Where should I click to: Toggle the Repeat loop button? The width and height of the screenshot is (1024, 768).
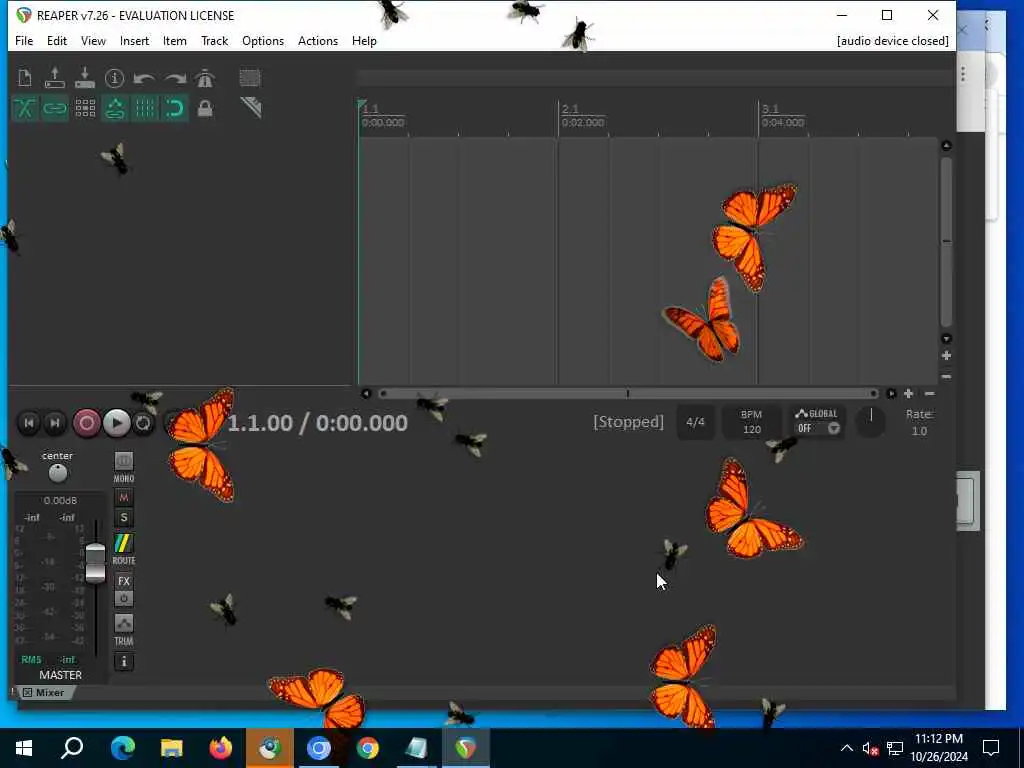[143, 423]
